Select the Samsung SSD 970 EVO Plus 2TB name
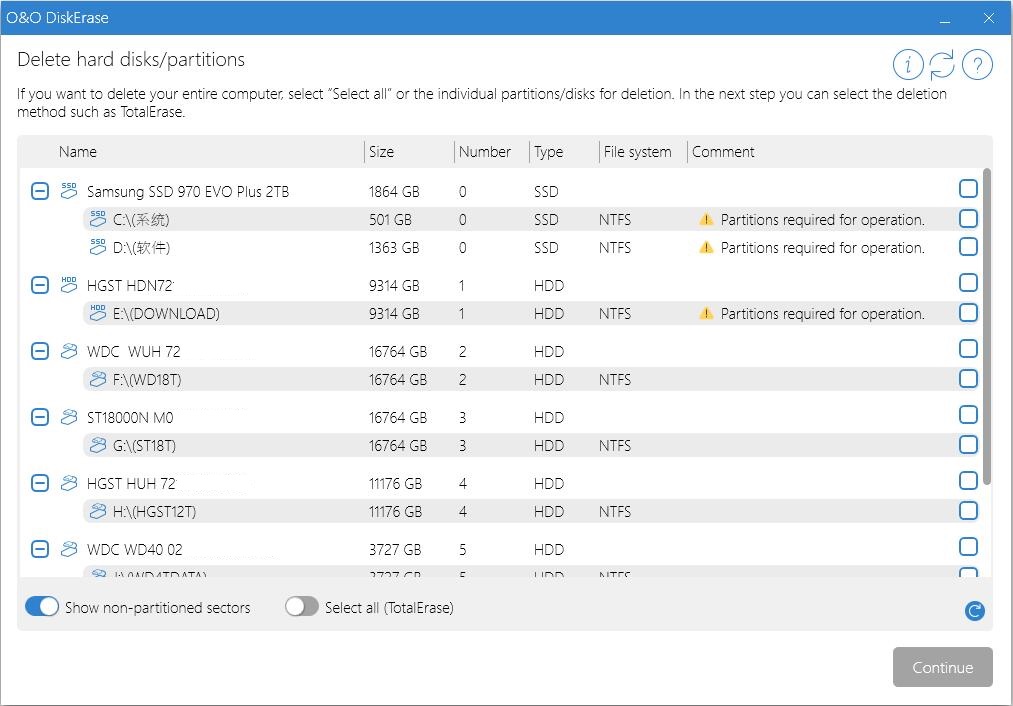 tap(187, 191)
